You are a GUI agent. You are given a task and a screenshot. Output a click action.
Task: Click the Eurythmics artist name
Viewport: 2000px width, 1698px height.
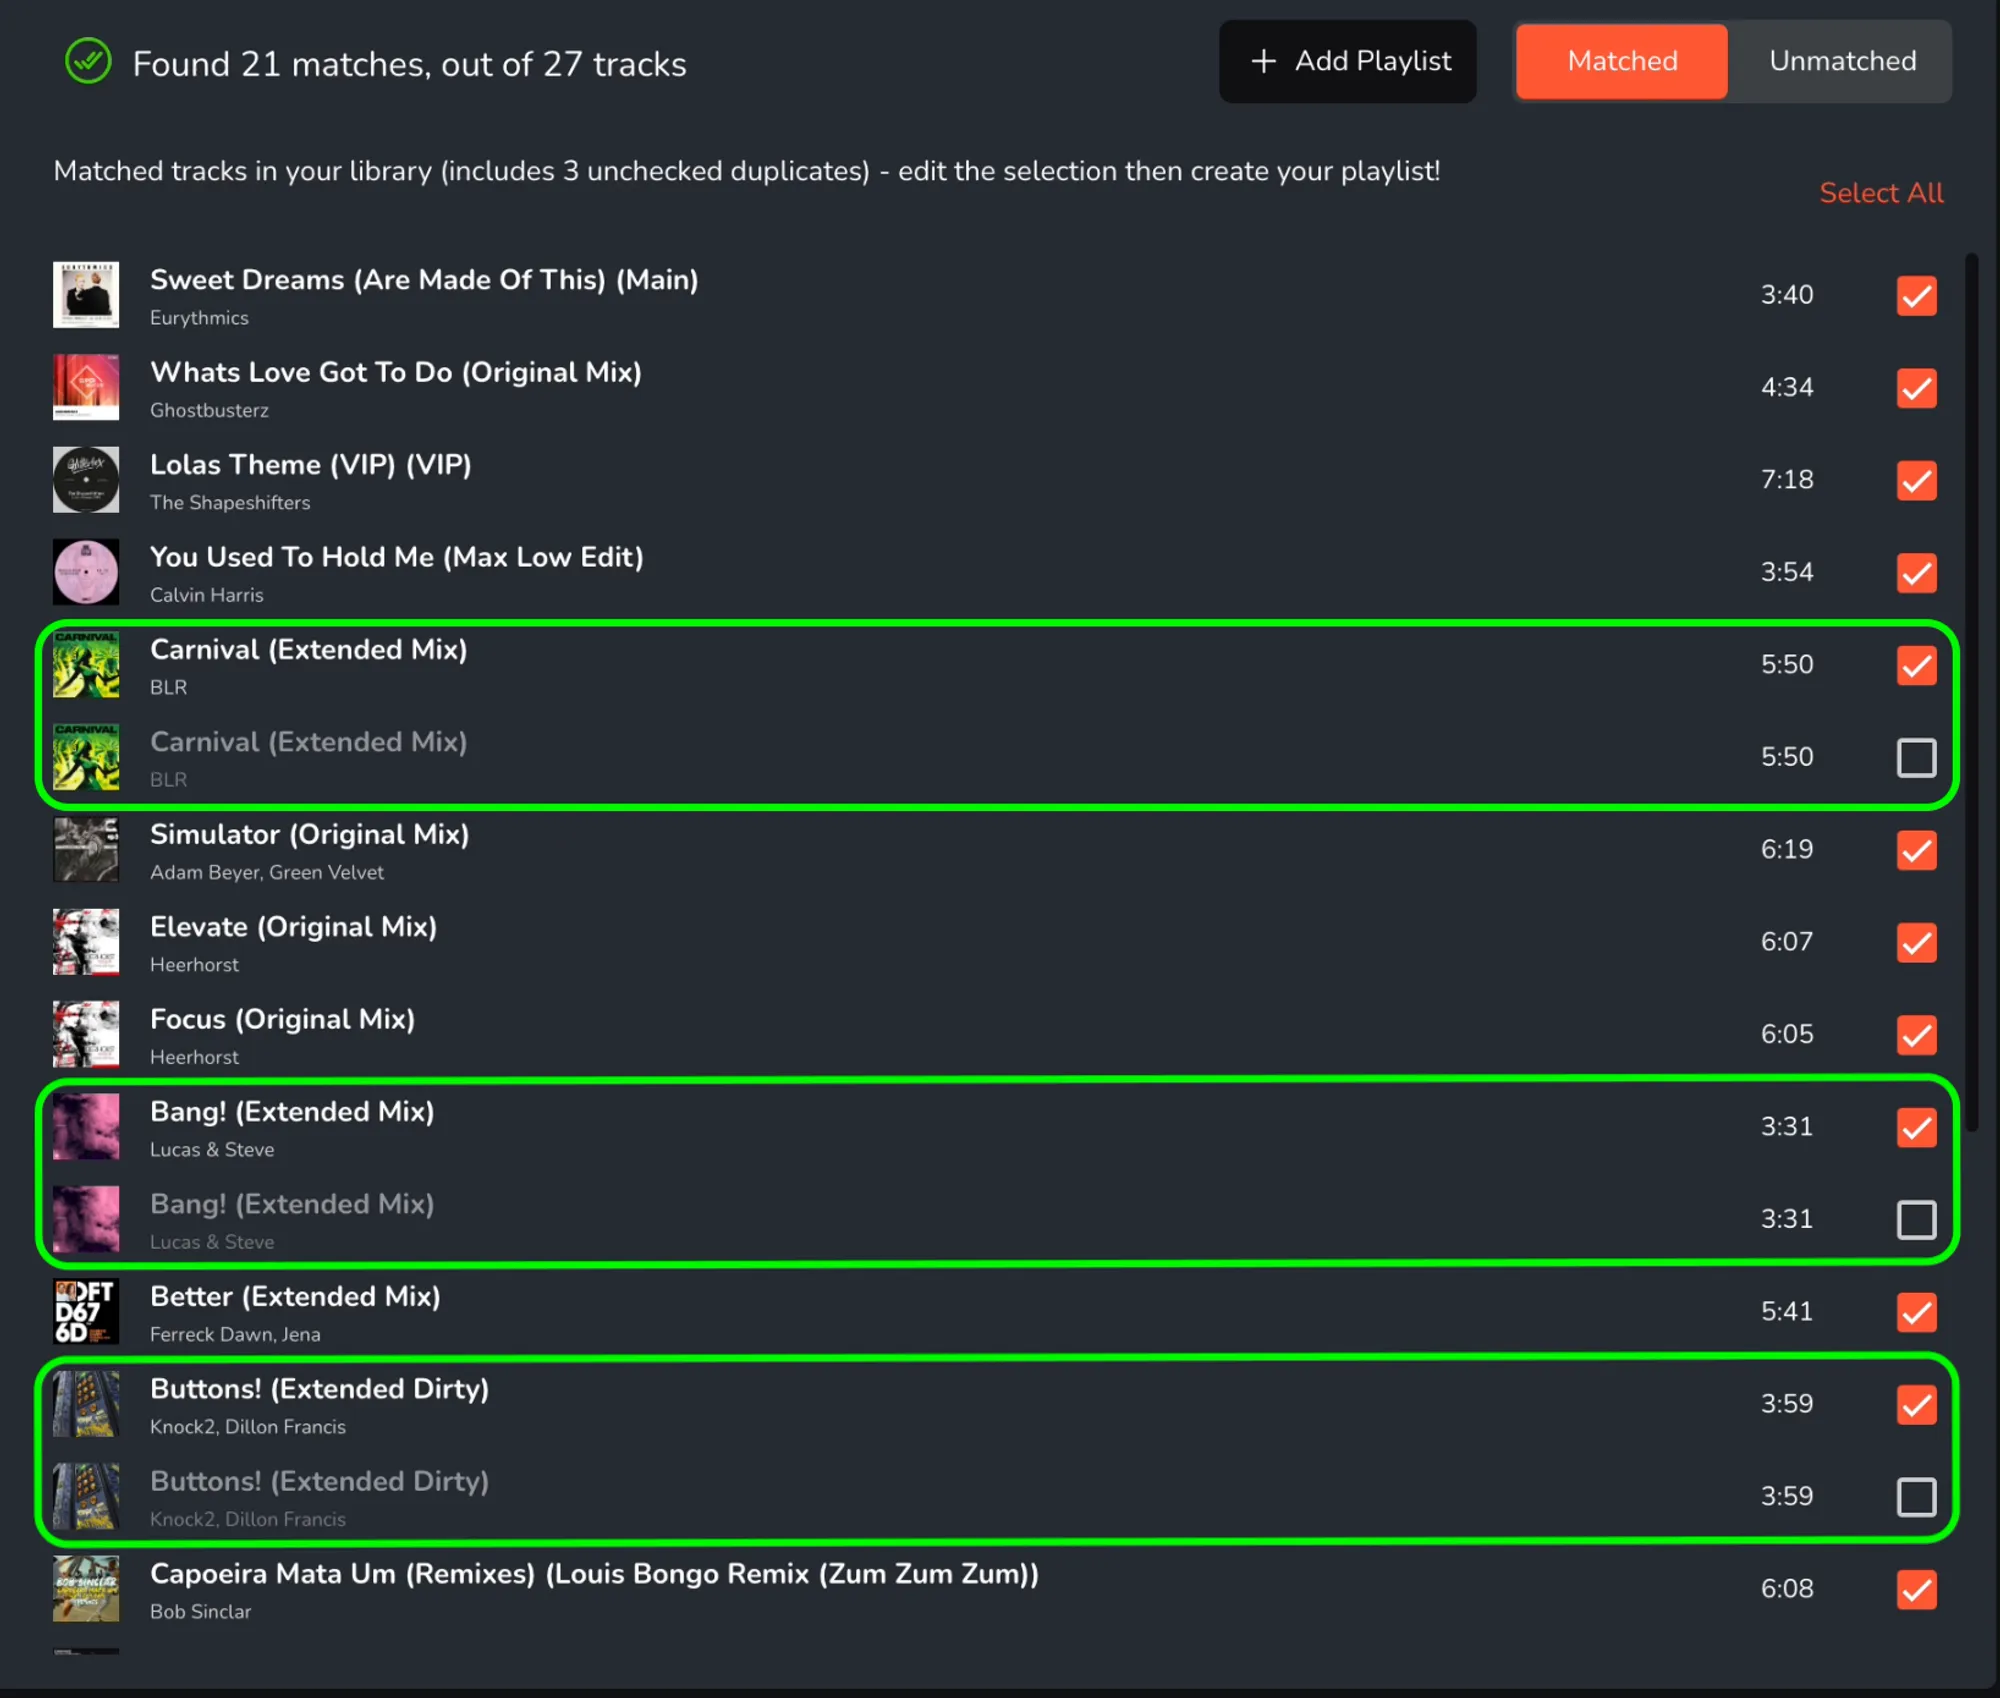tap(199, 318)
